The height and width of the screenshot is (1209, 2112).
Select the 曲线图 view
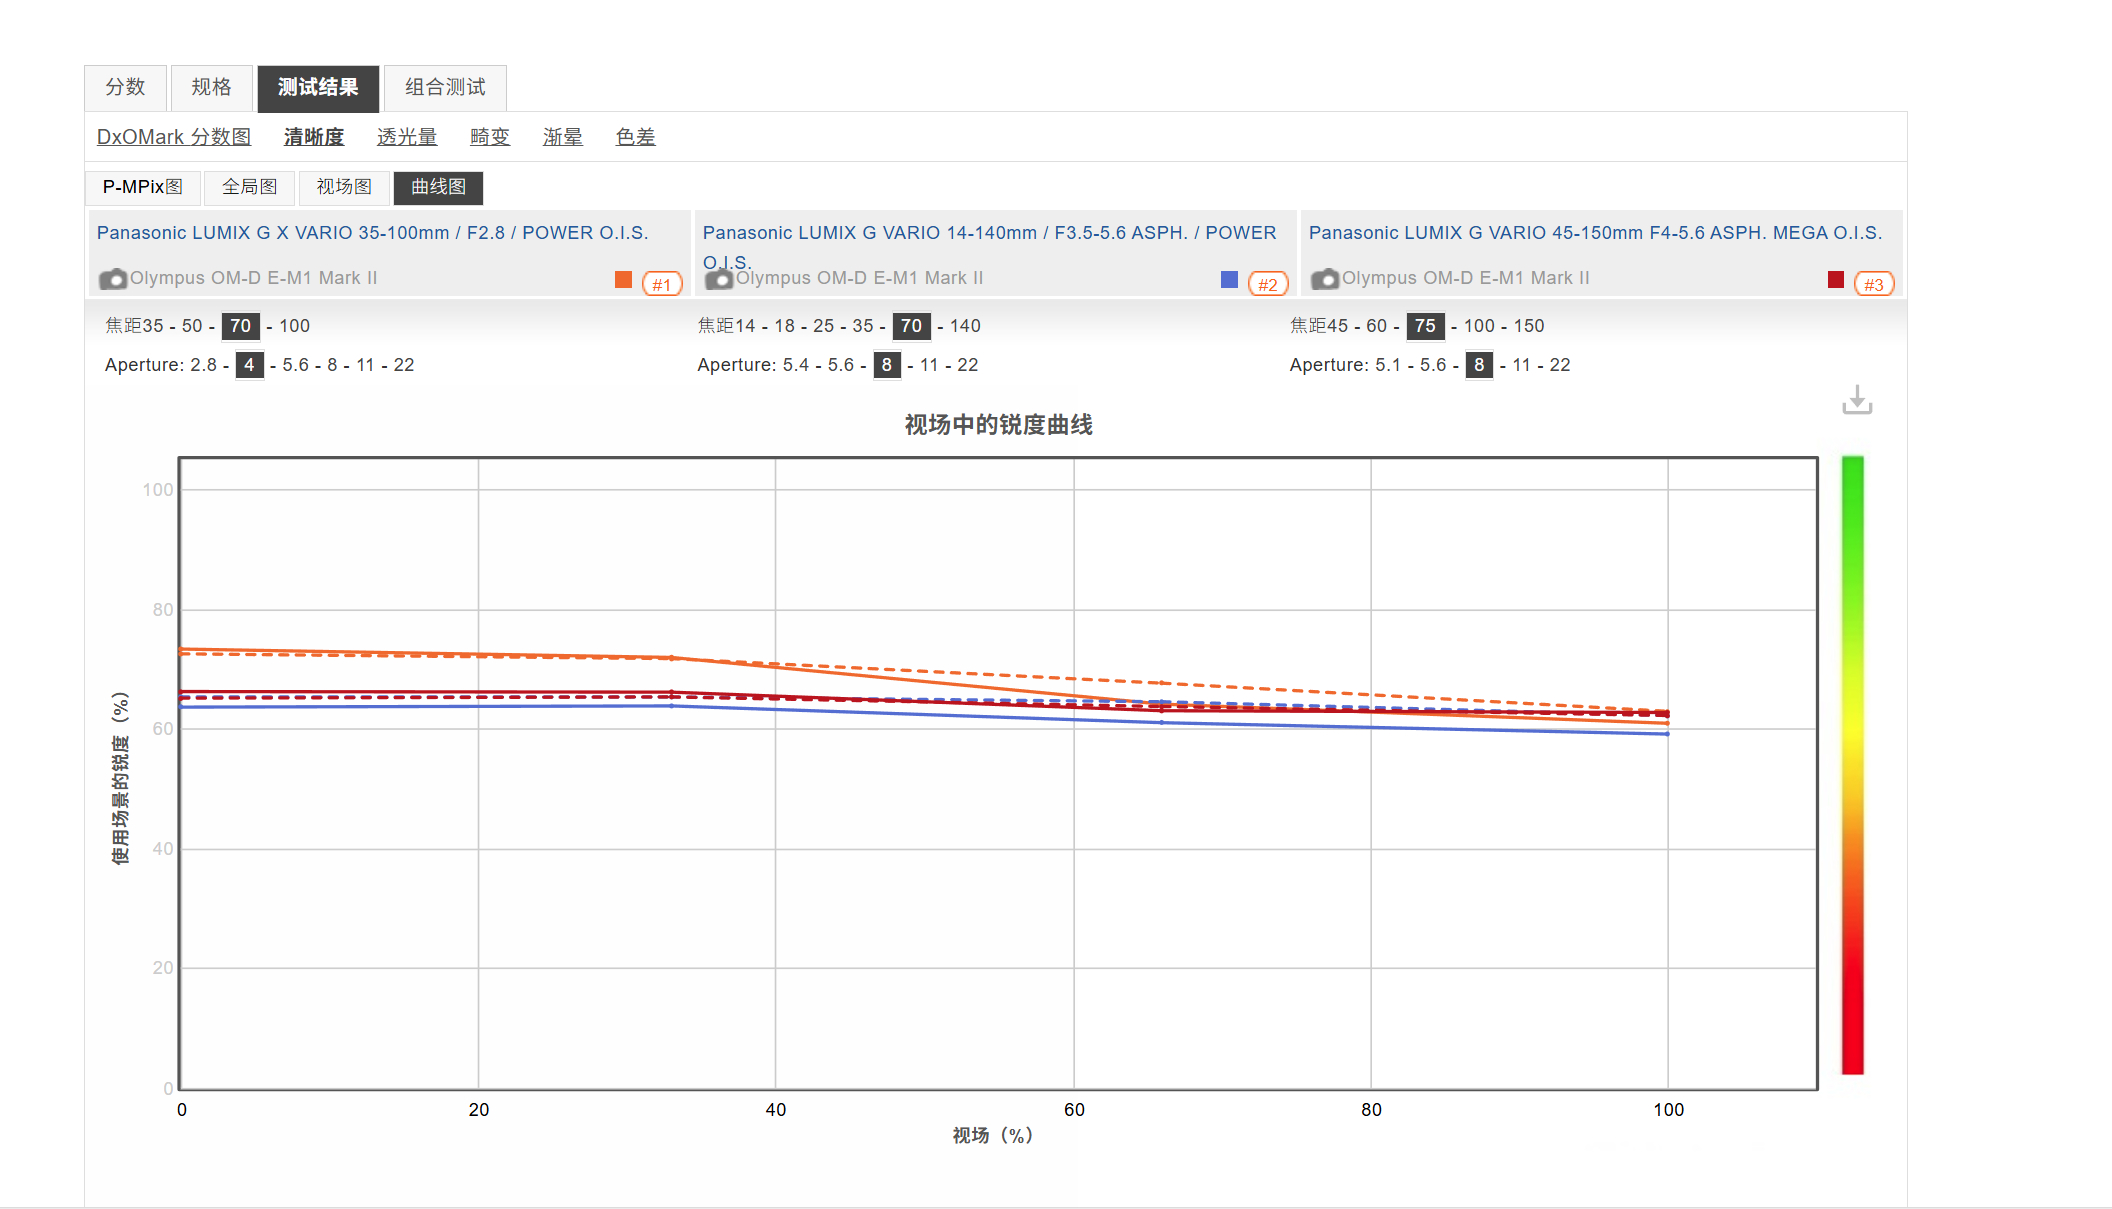tap(439, 187)
